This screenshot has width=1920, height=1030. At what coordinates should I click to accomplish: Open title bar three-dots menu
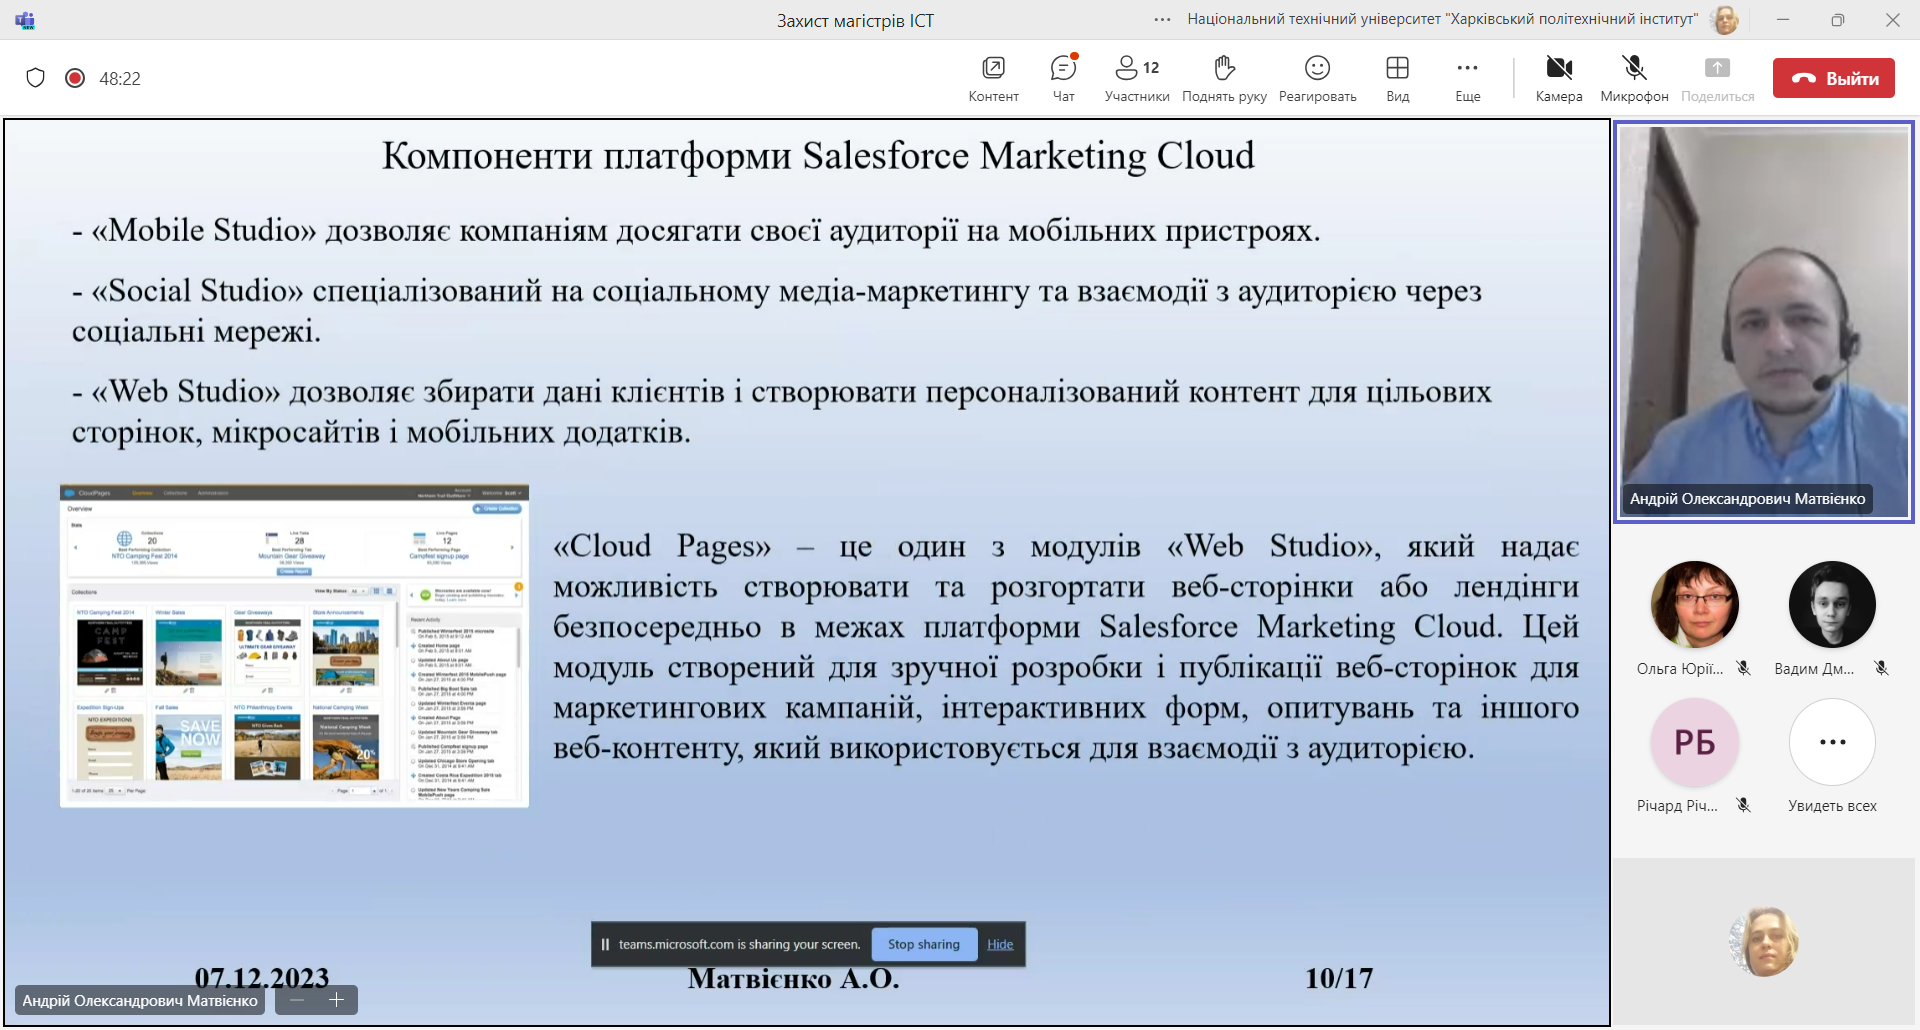(x=1162, y=20)
